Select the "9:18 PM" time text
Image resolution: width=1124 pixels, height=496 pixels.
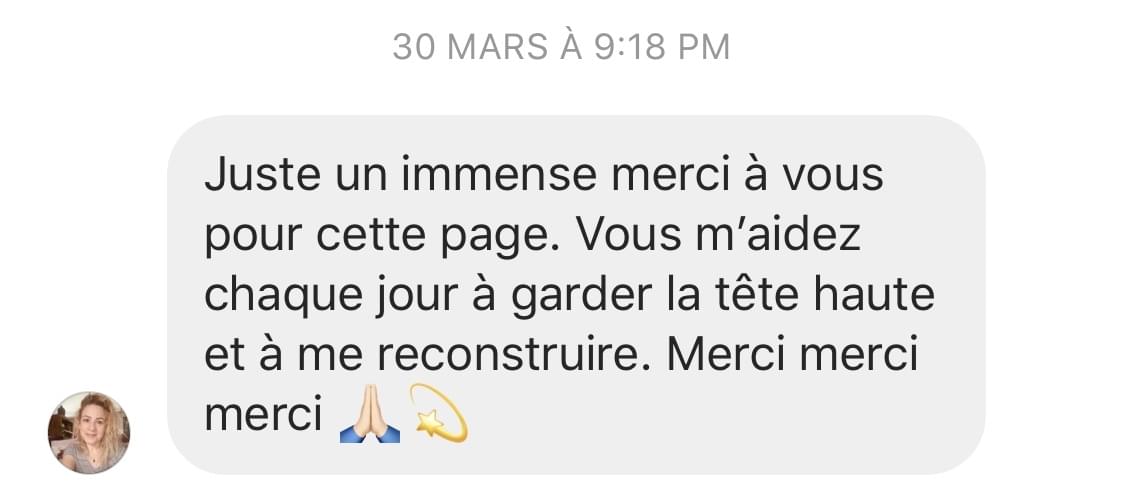click(x=661, y=47)
